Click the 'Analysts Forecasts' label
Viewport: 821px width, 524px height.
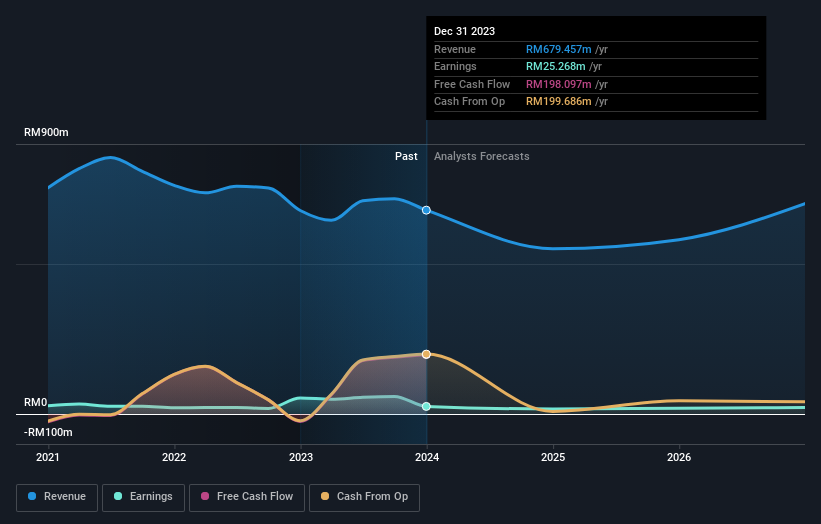pyautogui.click(x=481, y=156)
